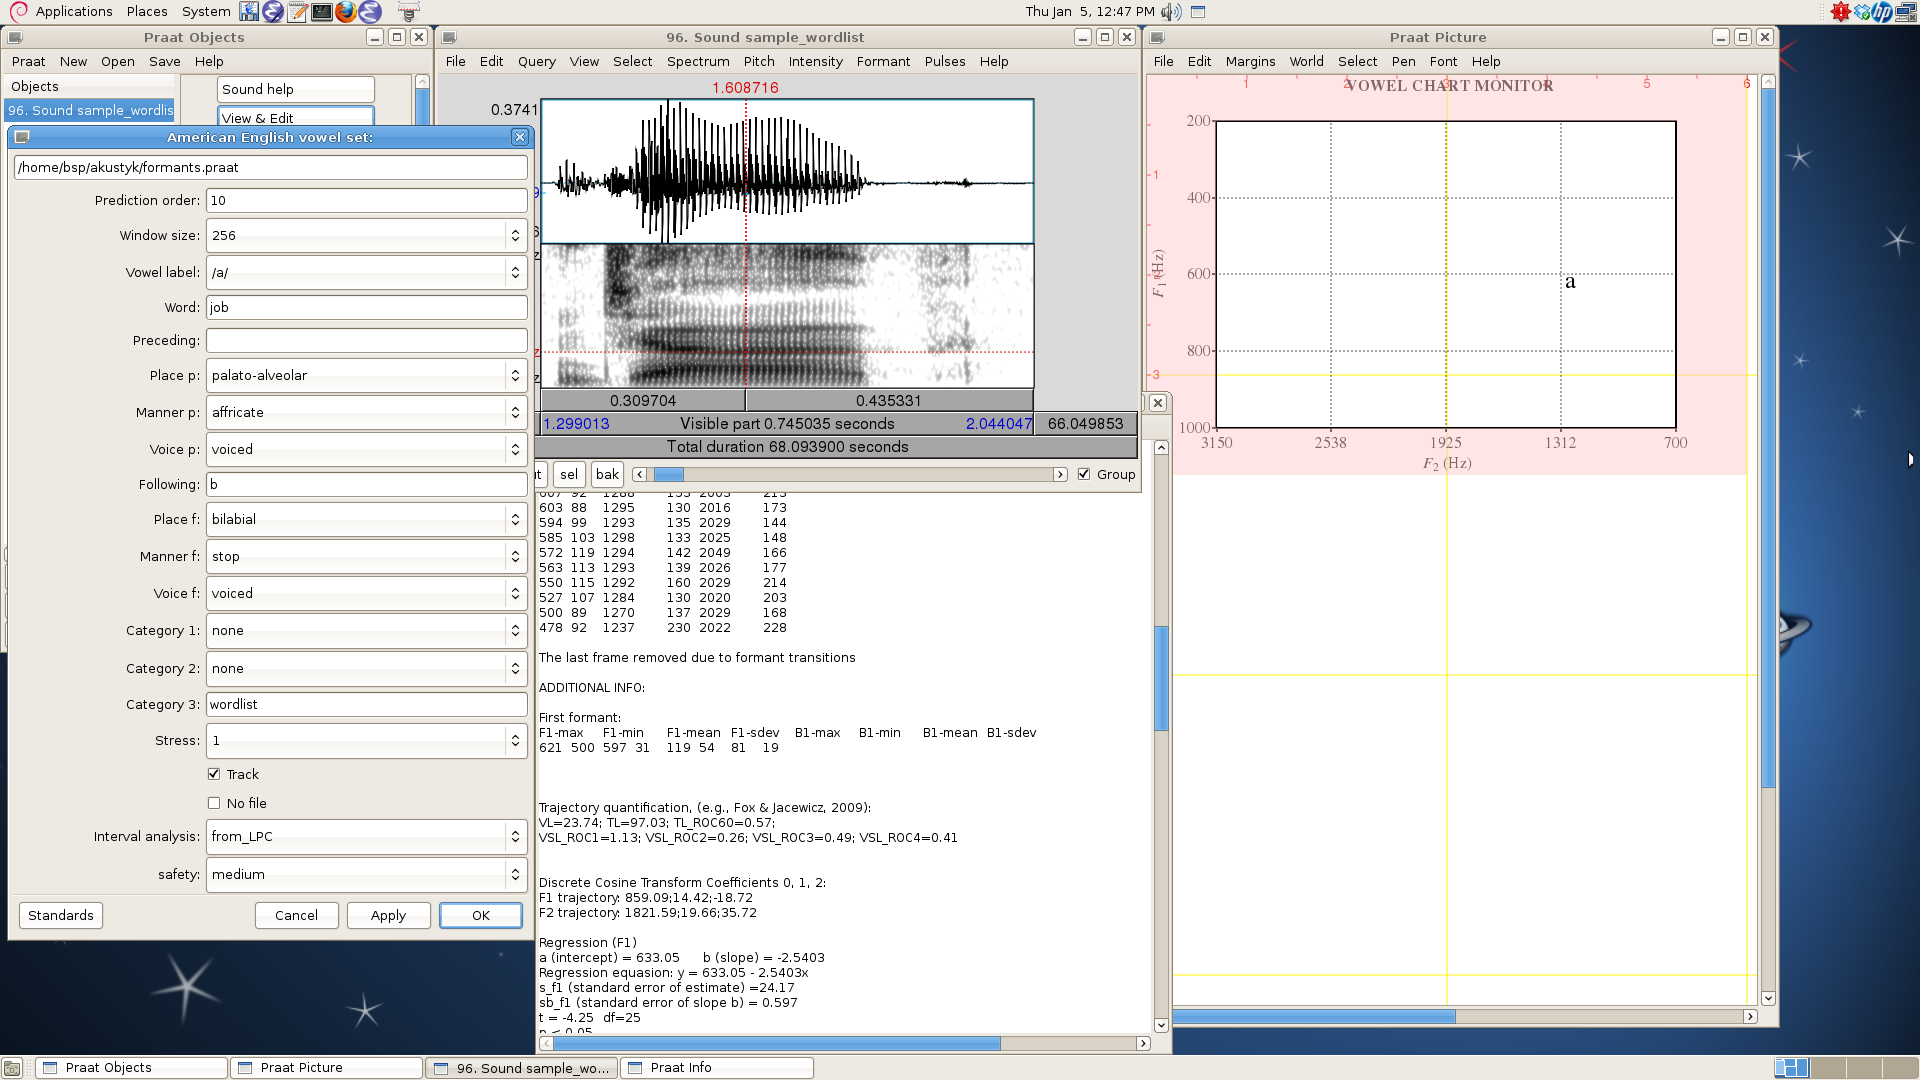The width and height of the screenshot is (1920, 1080).
Task: Click the Praat Picture horizontal scrollbar thumb
Action: pos(1314,1016)
